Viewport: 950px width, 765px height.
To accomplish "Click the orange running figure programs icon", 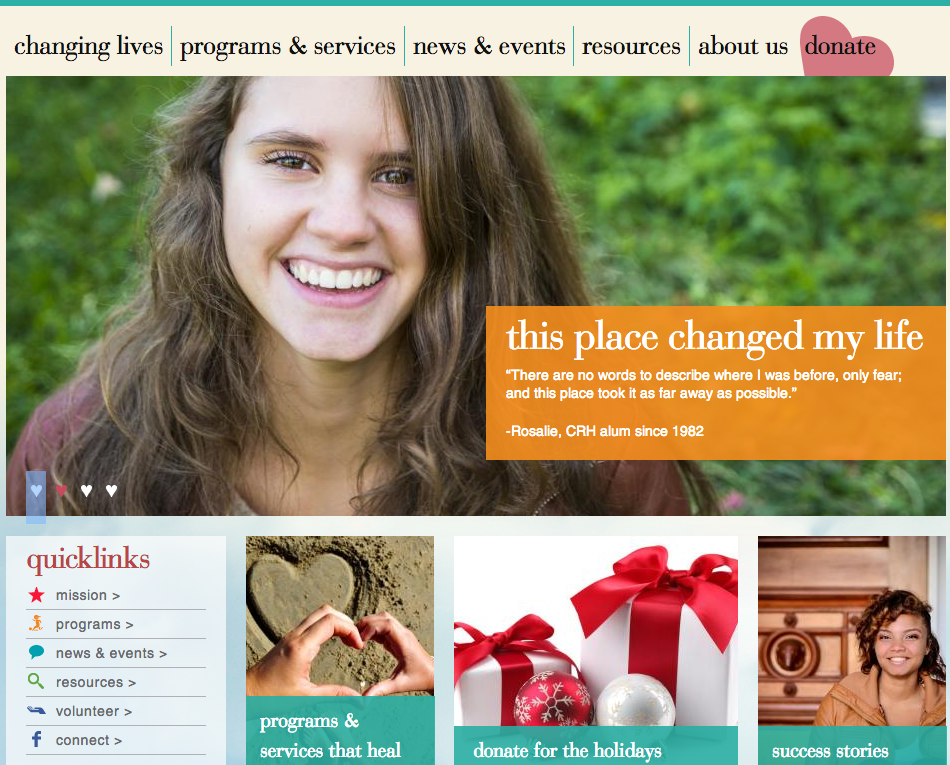I will (x=36, y=623).
